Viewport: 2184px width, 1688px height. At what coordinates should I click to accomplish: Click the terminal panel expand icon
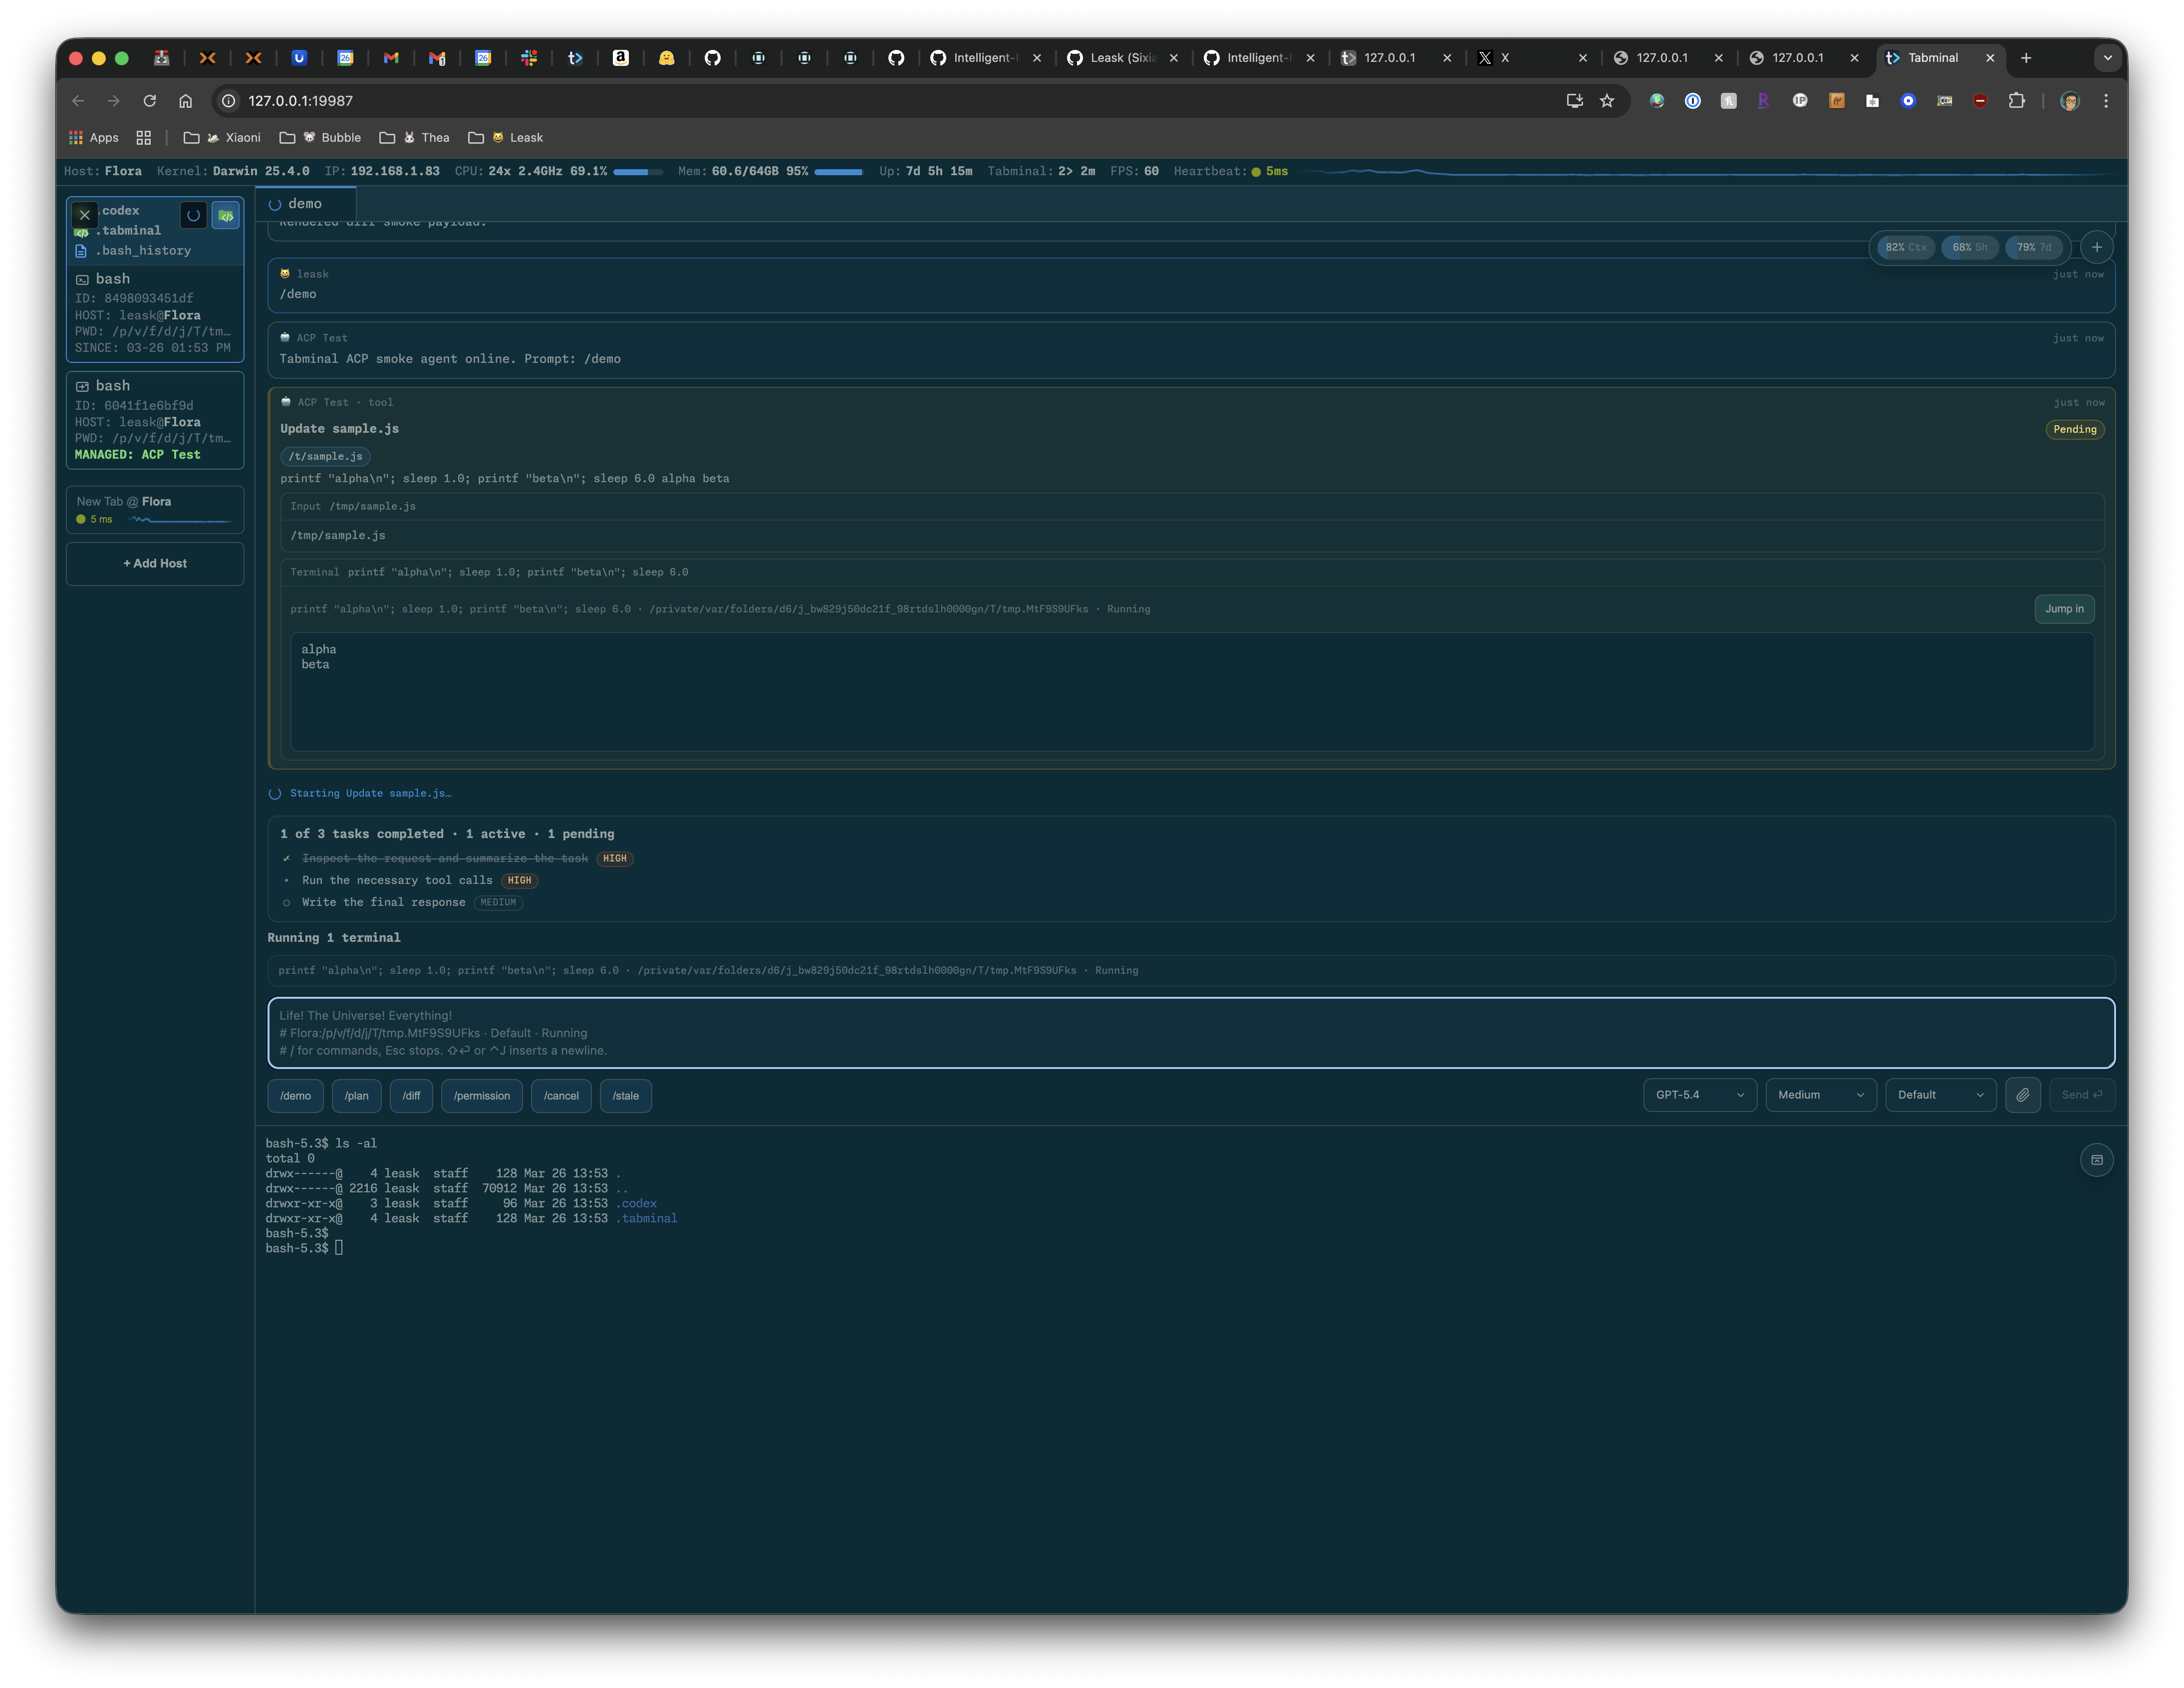pos(2096,1160)
